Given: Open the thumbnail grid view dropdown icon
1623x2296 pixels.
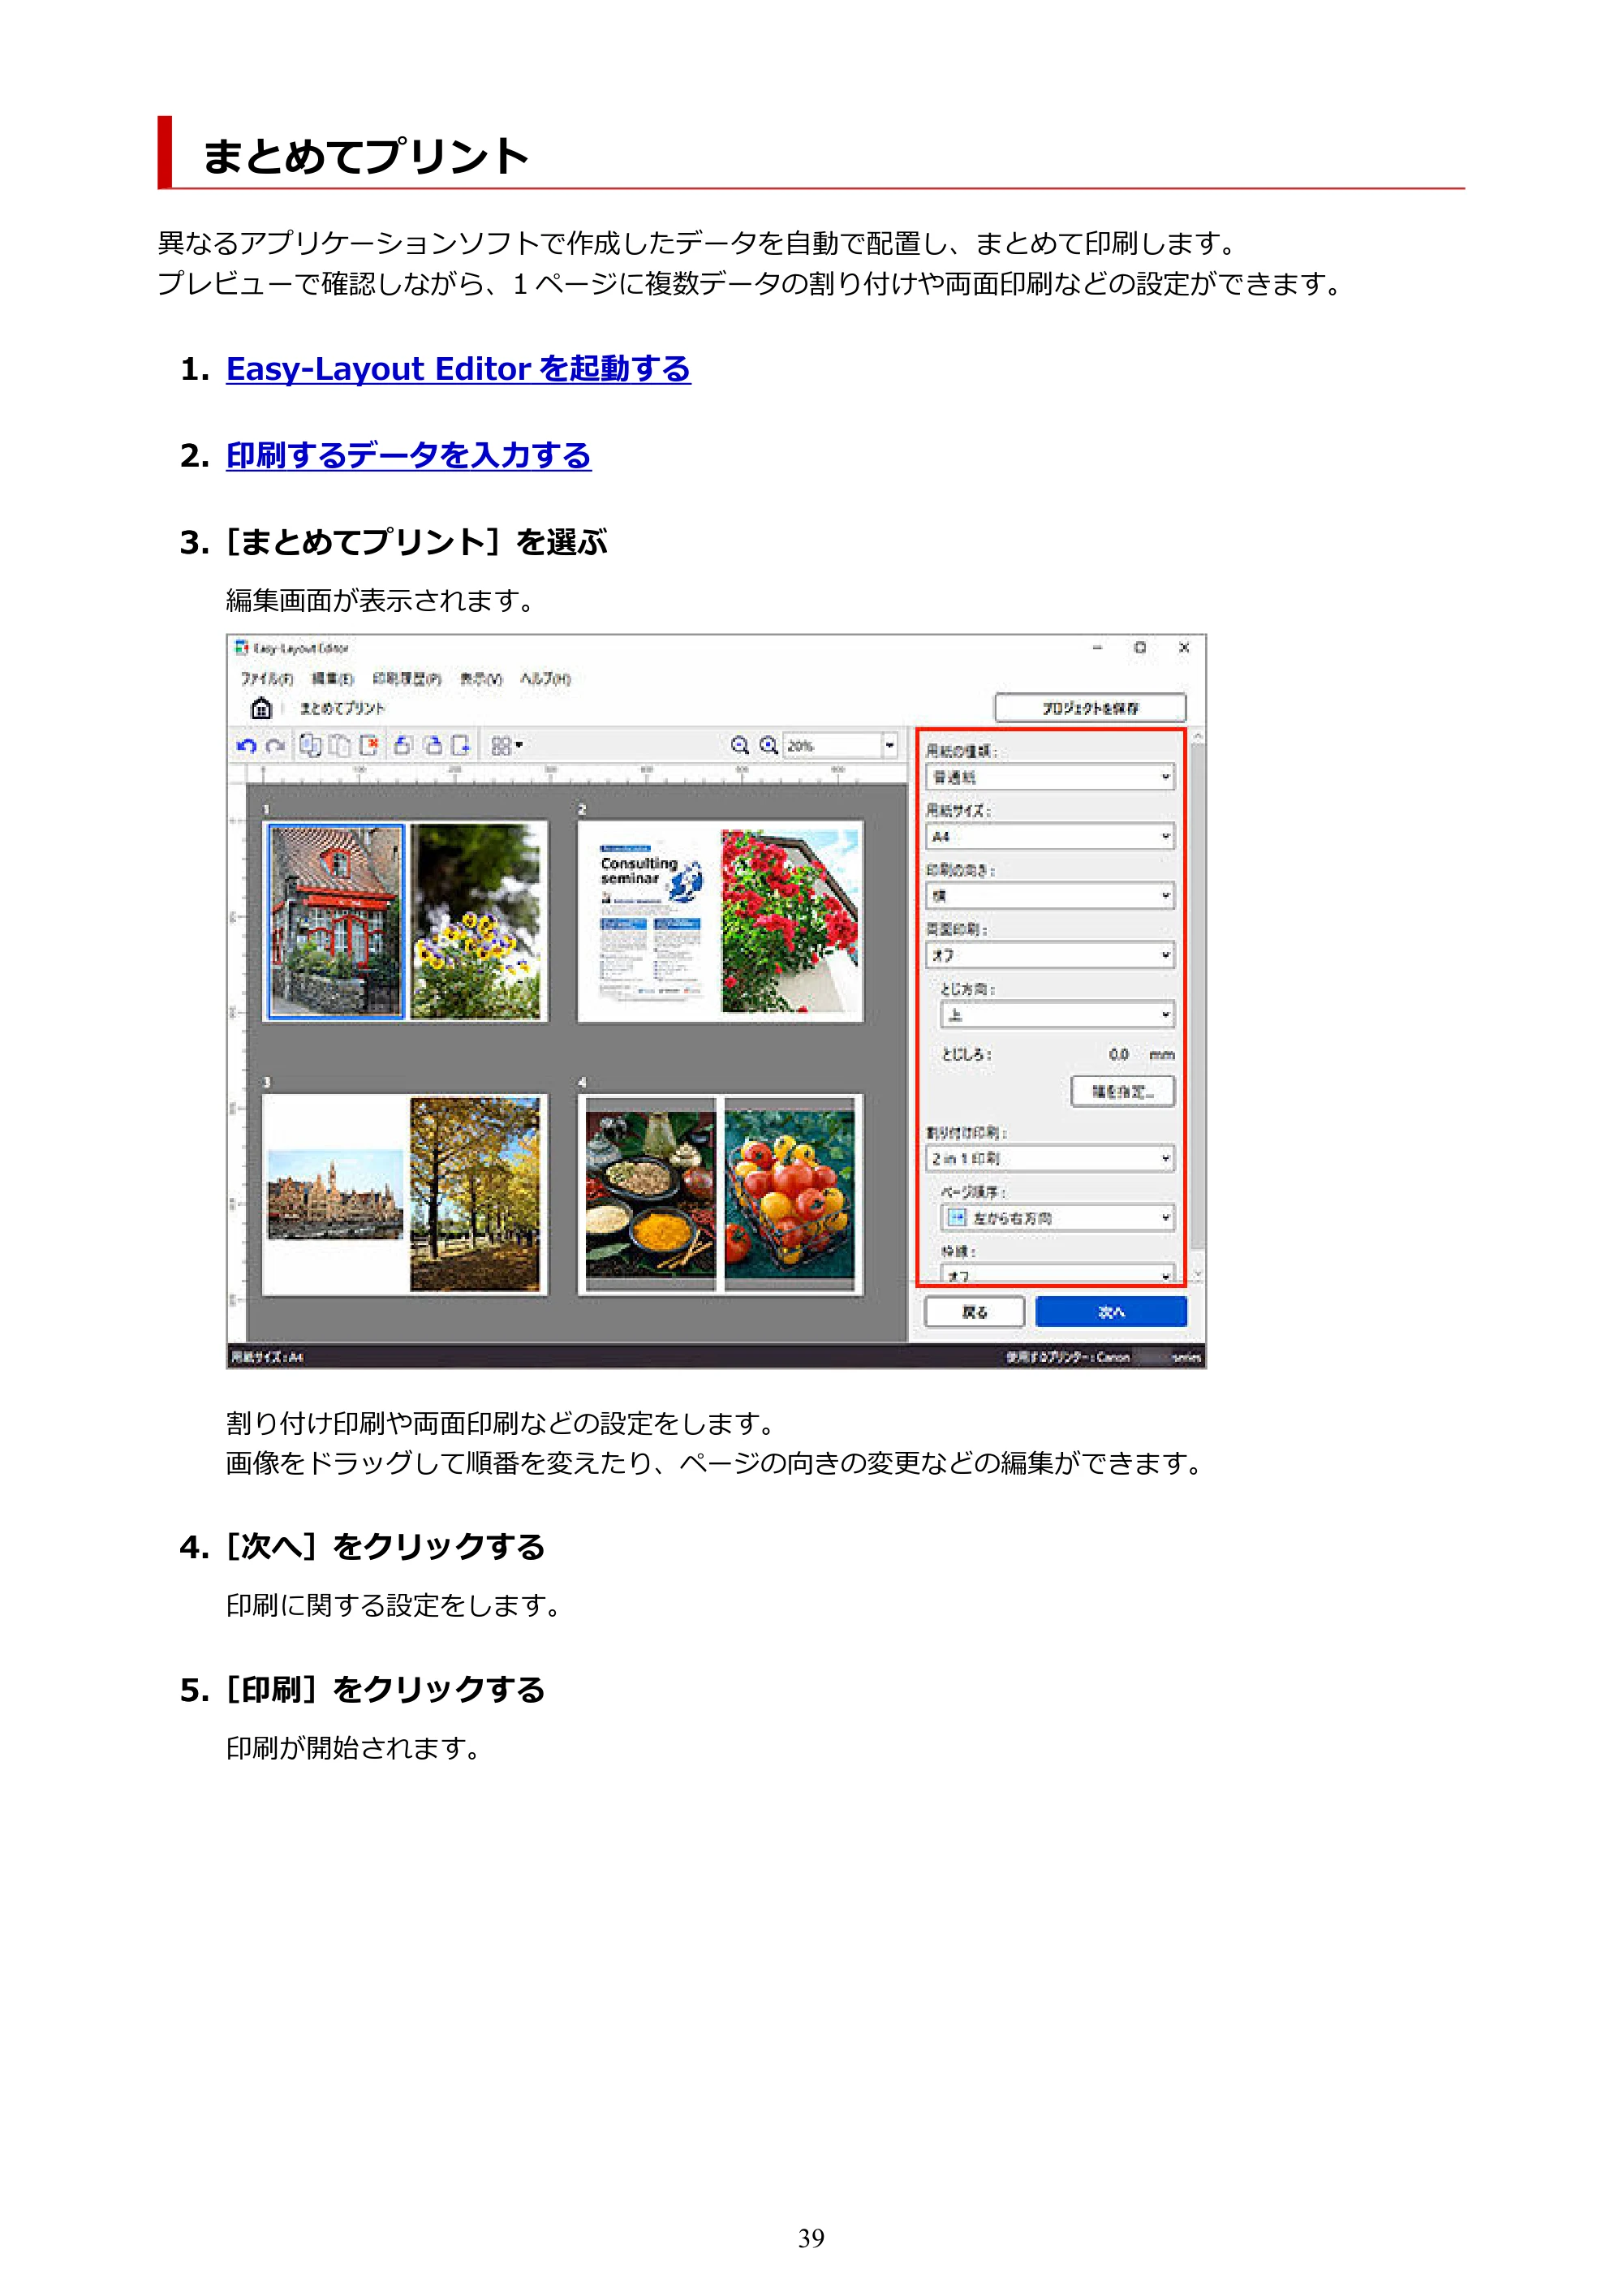Looking at the screenshot, I should (x=507, y=745).
